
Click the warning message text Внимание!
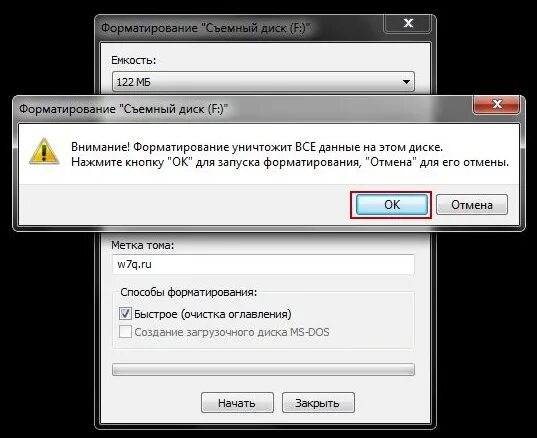(x=100, y=147)
